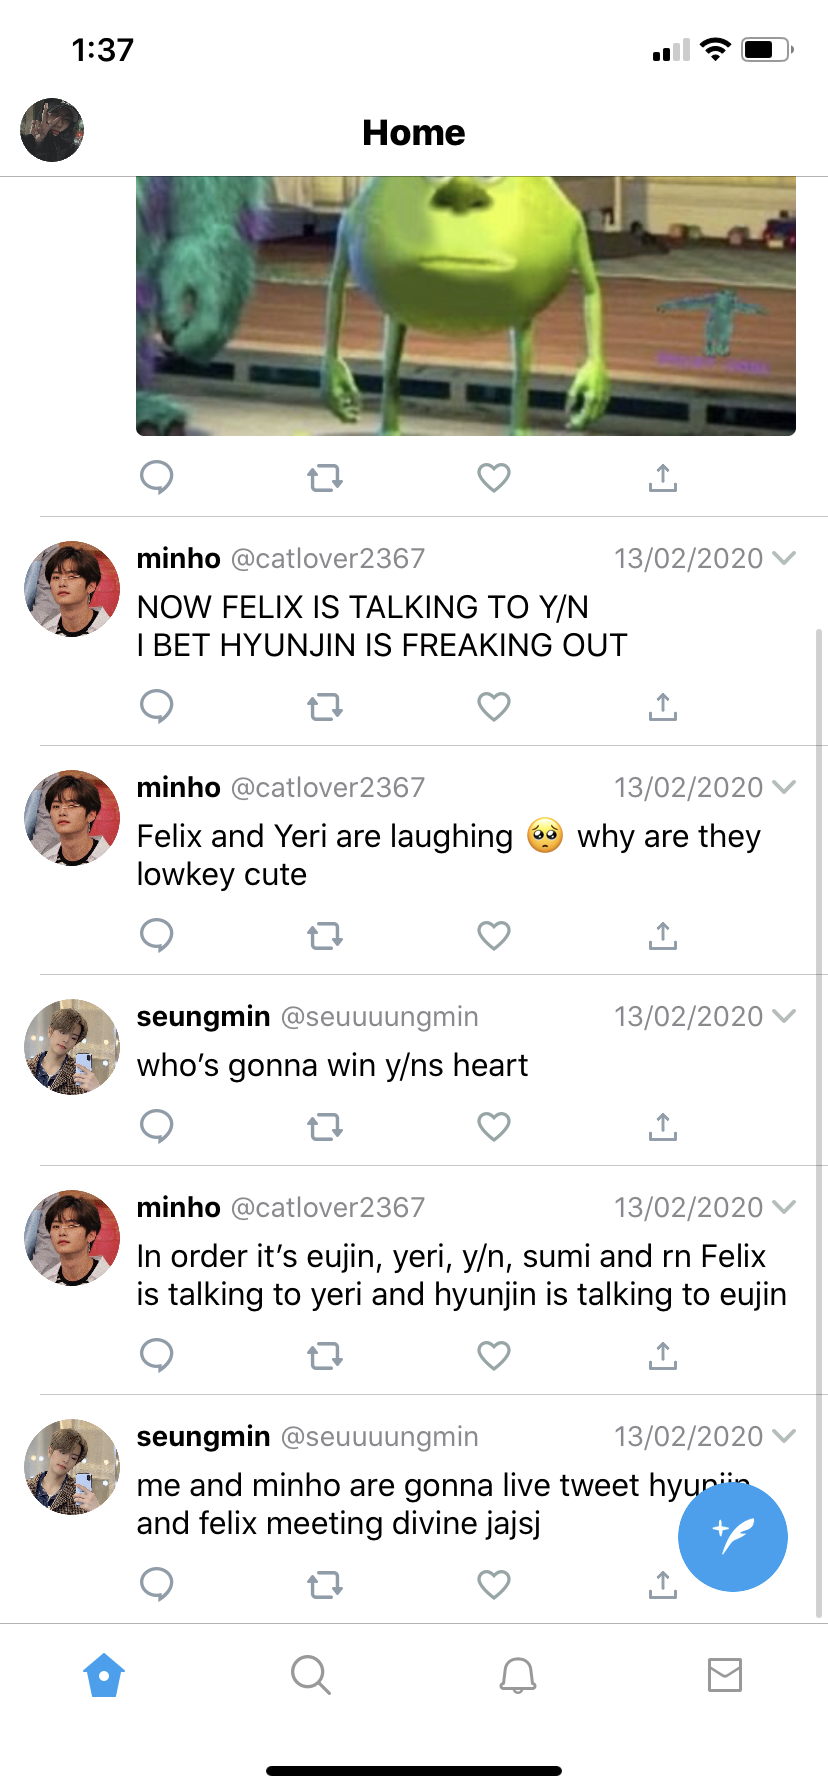Open the options chevron on 'NOW FELIX' tweet
Image resolution: width=828 pixels, height=1792 pixels.
[x=785, y=558]
